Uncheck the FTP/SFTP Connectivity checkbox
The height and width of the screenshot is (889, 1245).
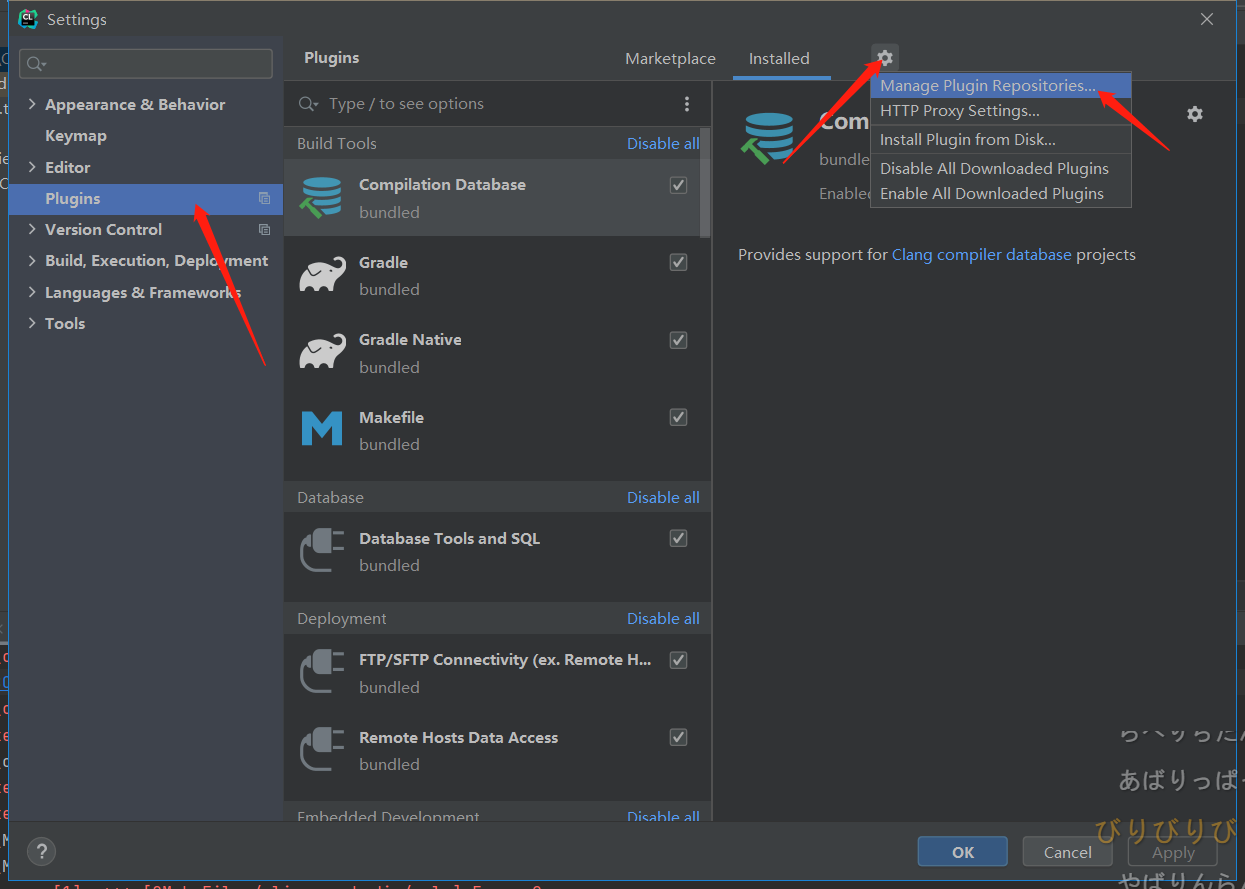tap(678, 660)
